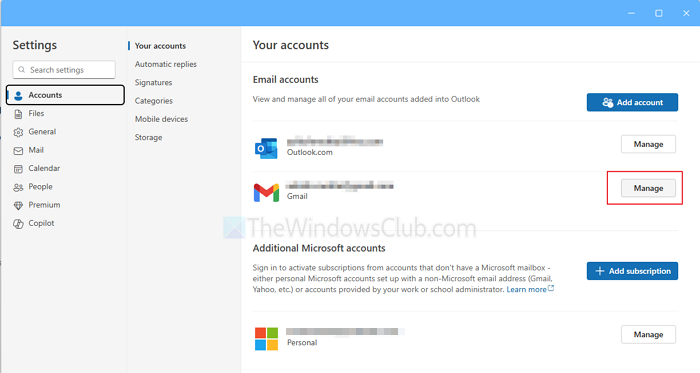
Task: Click the Add subscription button
Action: 632,271
